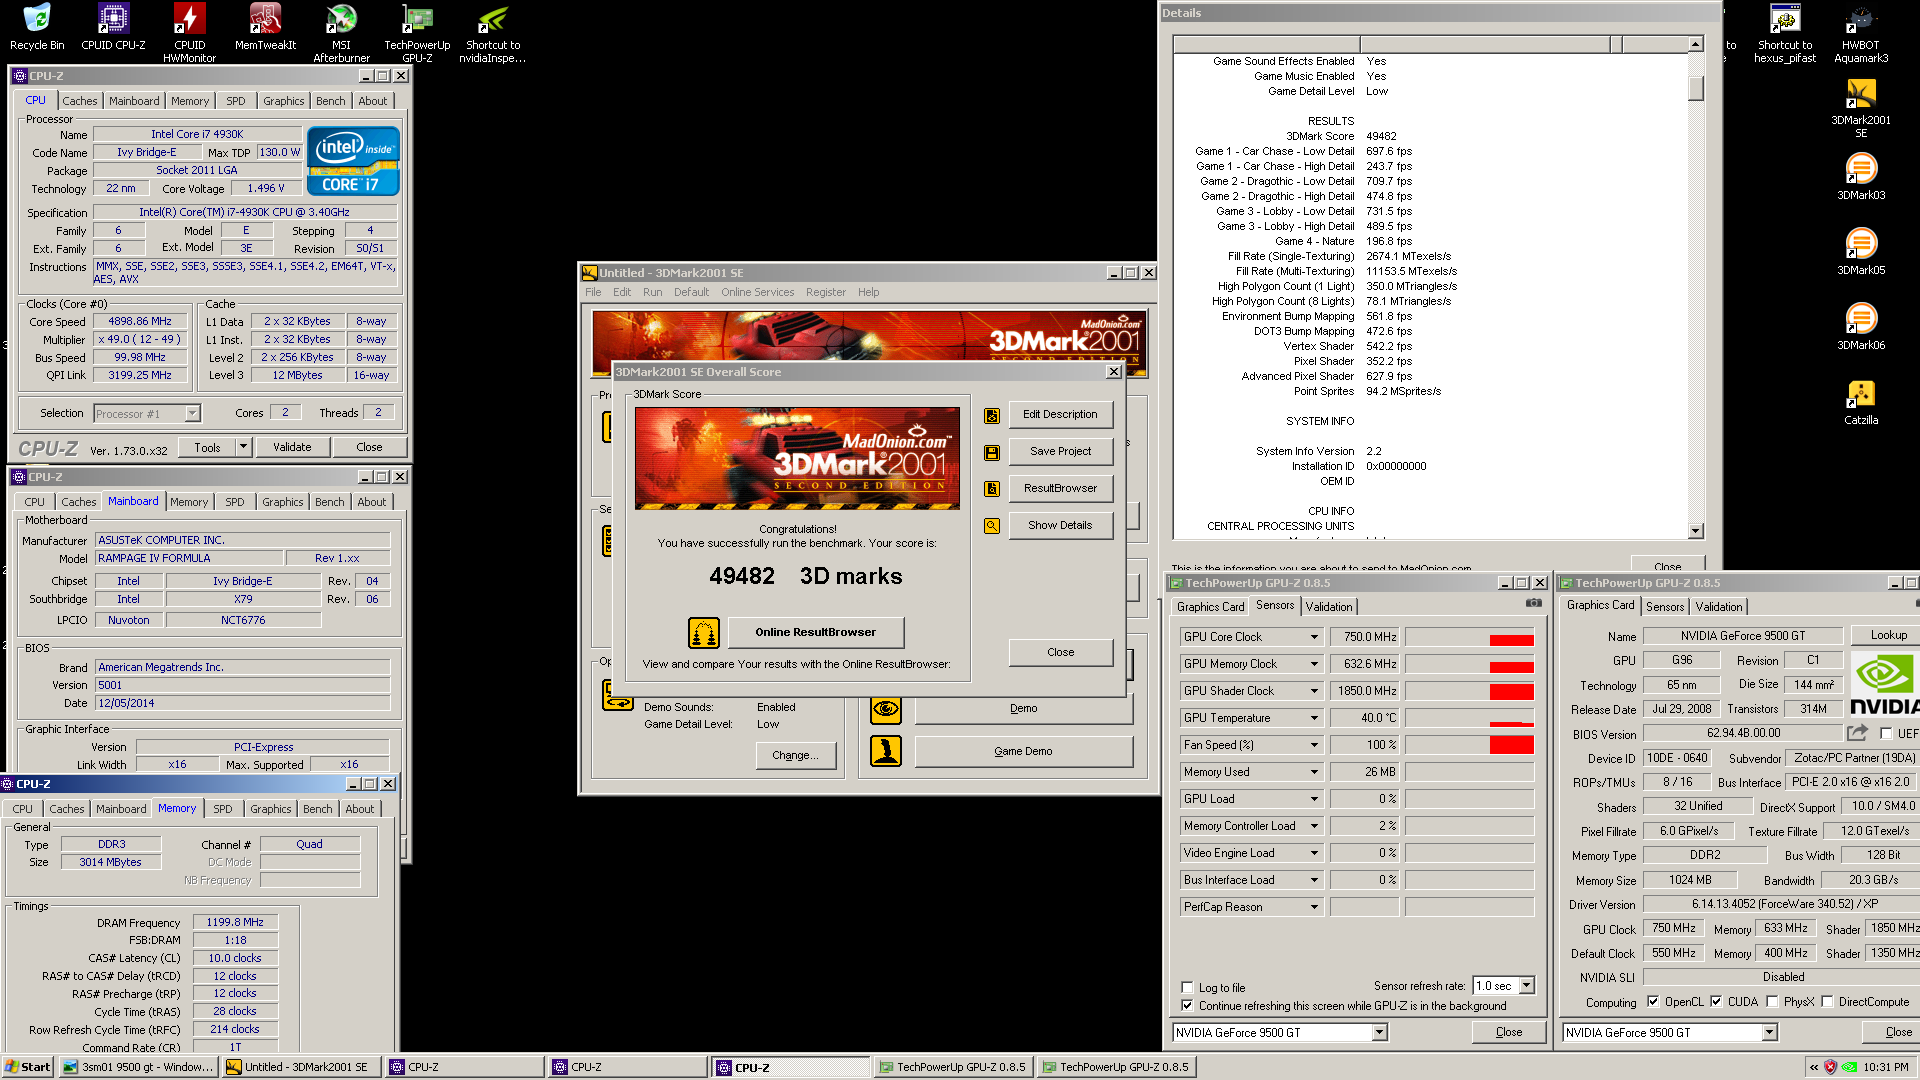Open the Recycle Bin desktop icon
The width and height of the screenshot is (1920, 1080).
[x=37, y=27]
